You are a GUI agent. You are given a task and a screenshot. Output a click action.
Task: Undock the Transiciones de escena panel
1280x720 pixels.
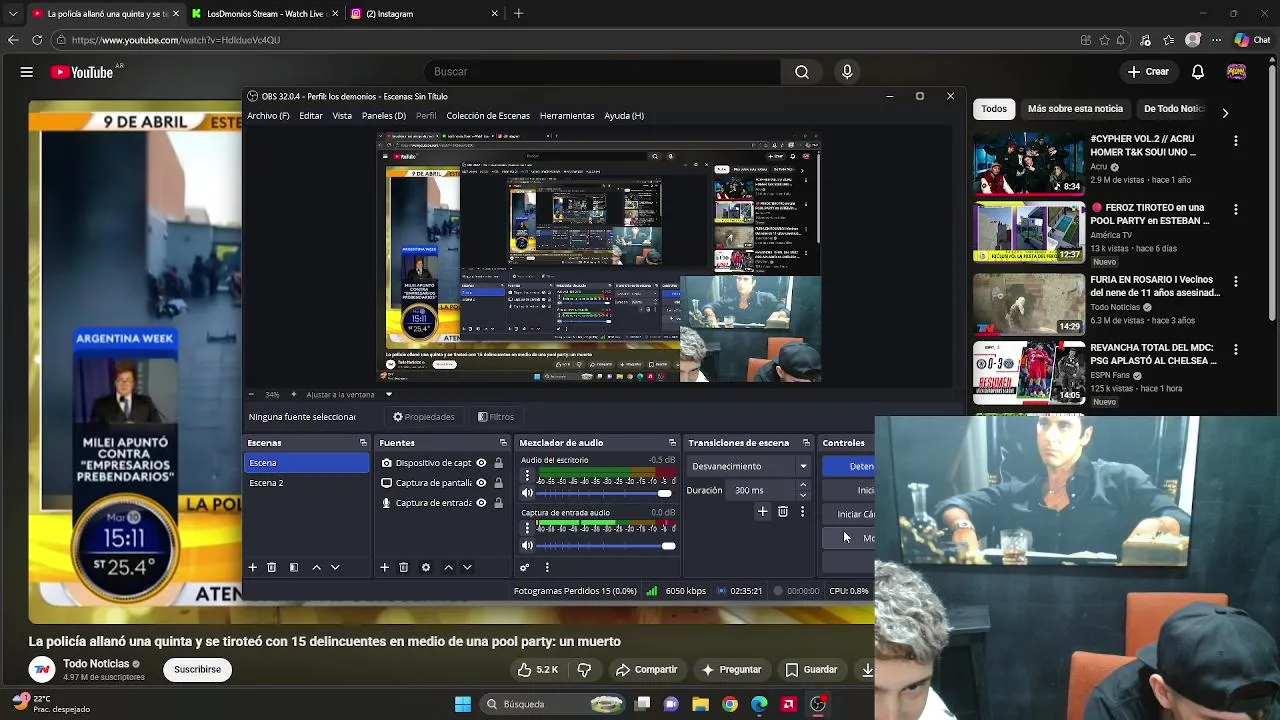806,443
